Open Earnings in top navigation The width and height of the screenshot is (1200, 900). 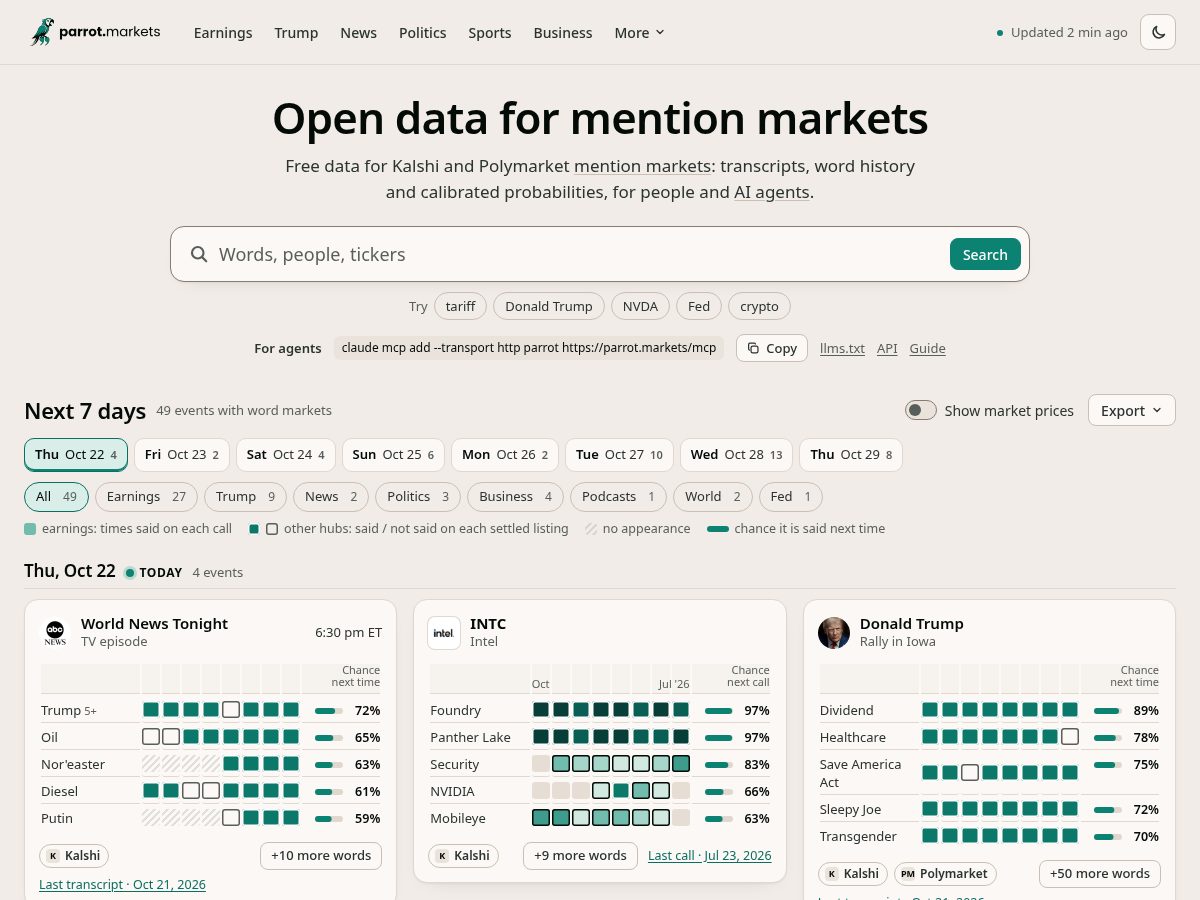pos(223,32)
